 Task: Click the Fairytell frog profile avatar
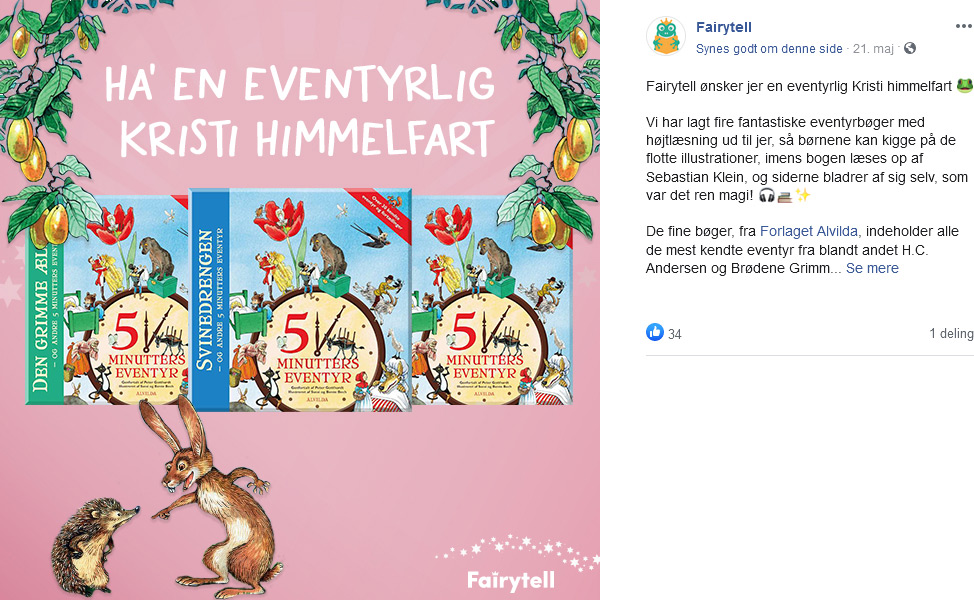[666, 37]
